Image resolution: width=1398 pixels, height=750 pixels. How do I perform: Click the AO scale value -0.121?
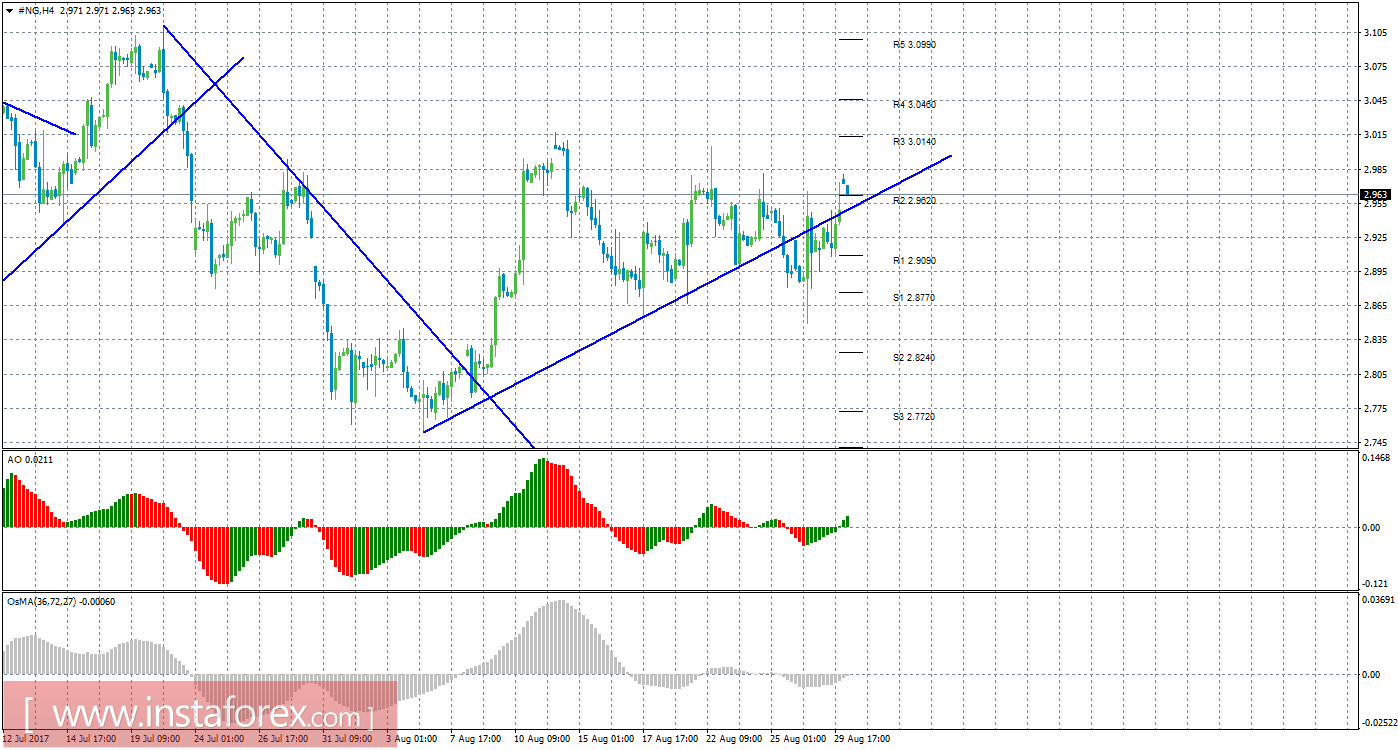tap(1376, 584)
